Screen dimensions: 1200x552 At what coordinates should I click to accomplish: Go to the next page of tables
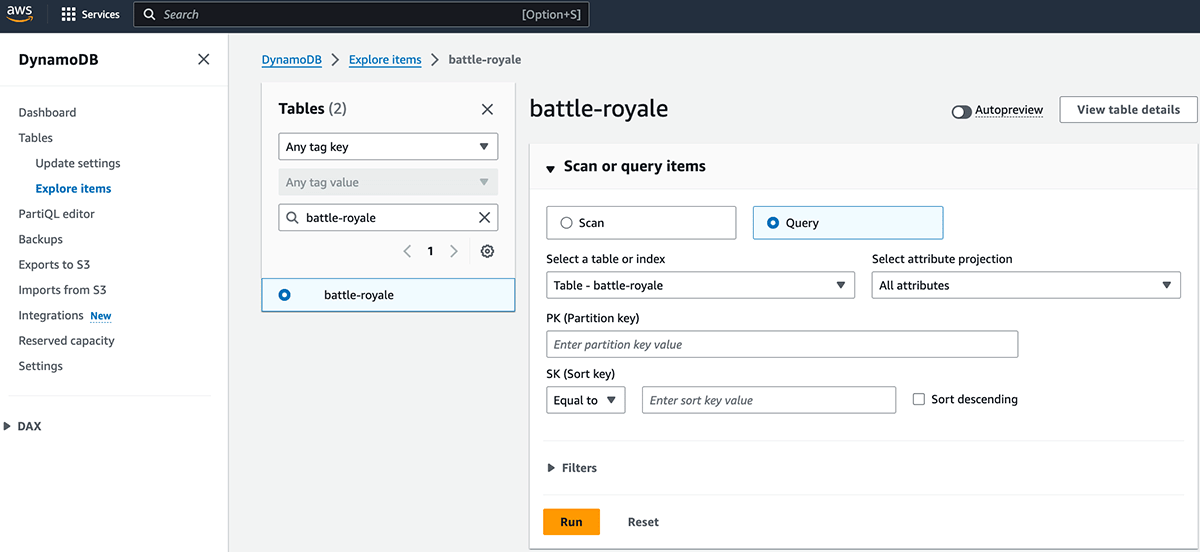(x=454, y=251)
